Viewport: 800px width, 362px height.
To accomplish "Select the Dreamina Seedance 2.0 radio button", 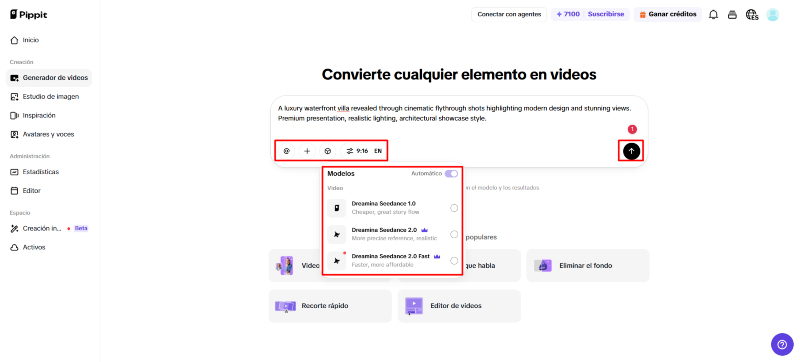I will pos(454,234).
